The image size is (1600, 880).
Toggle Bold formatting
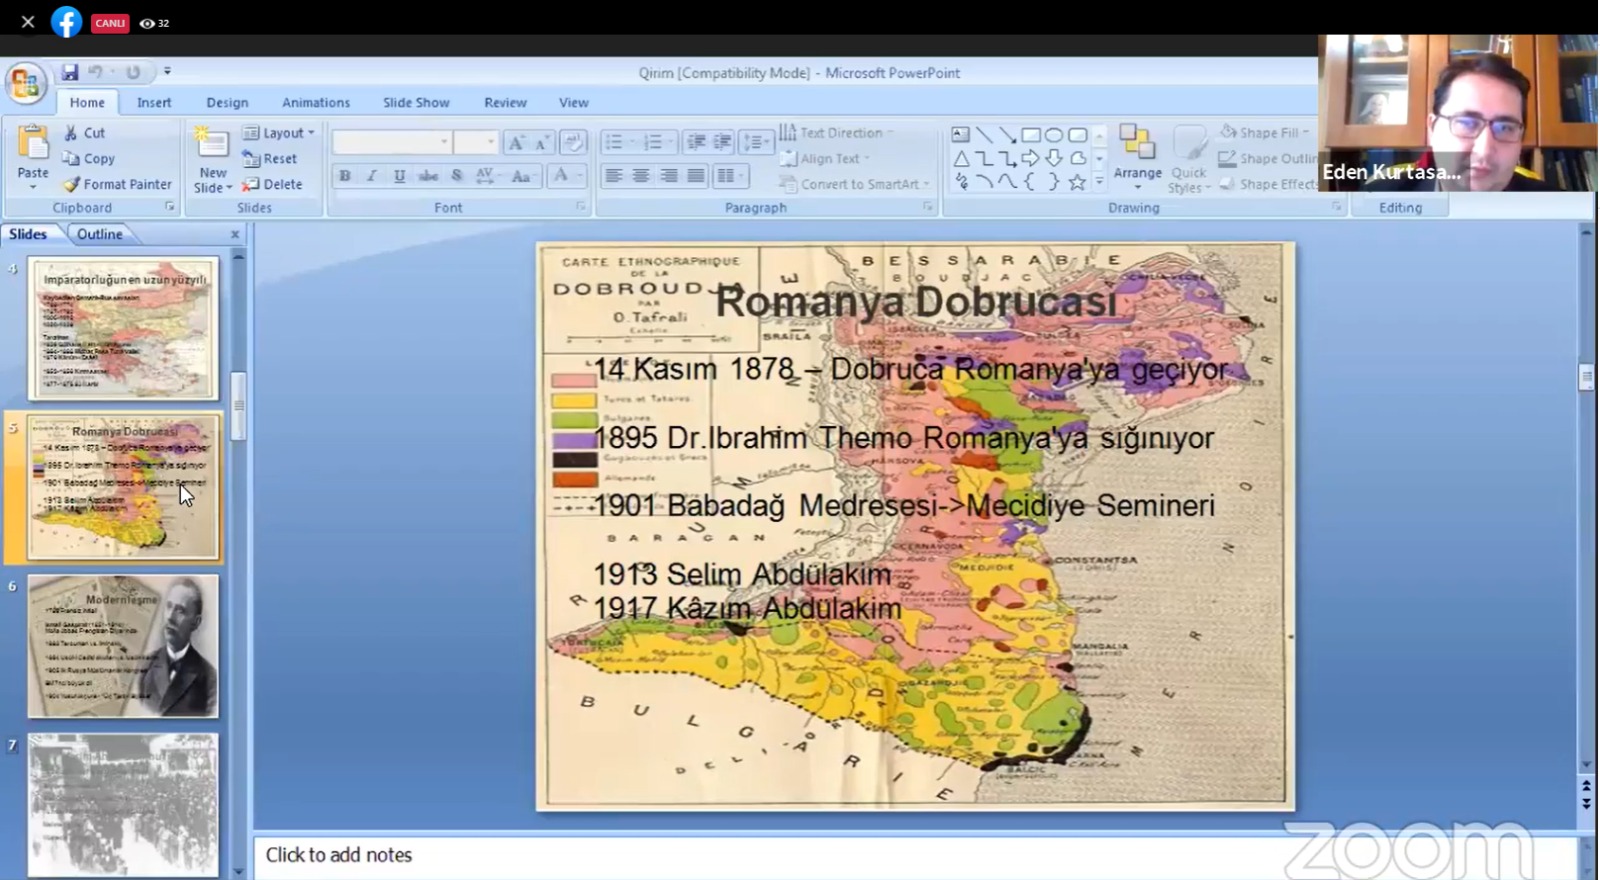(345, 176)
